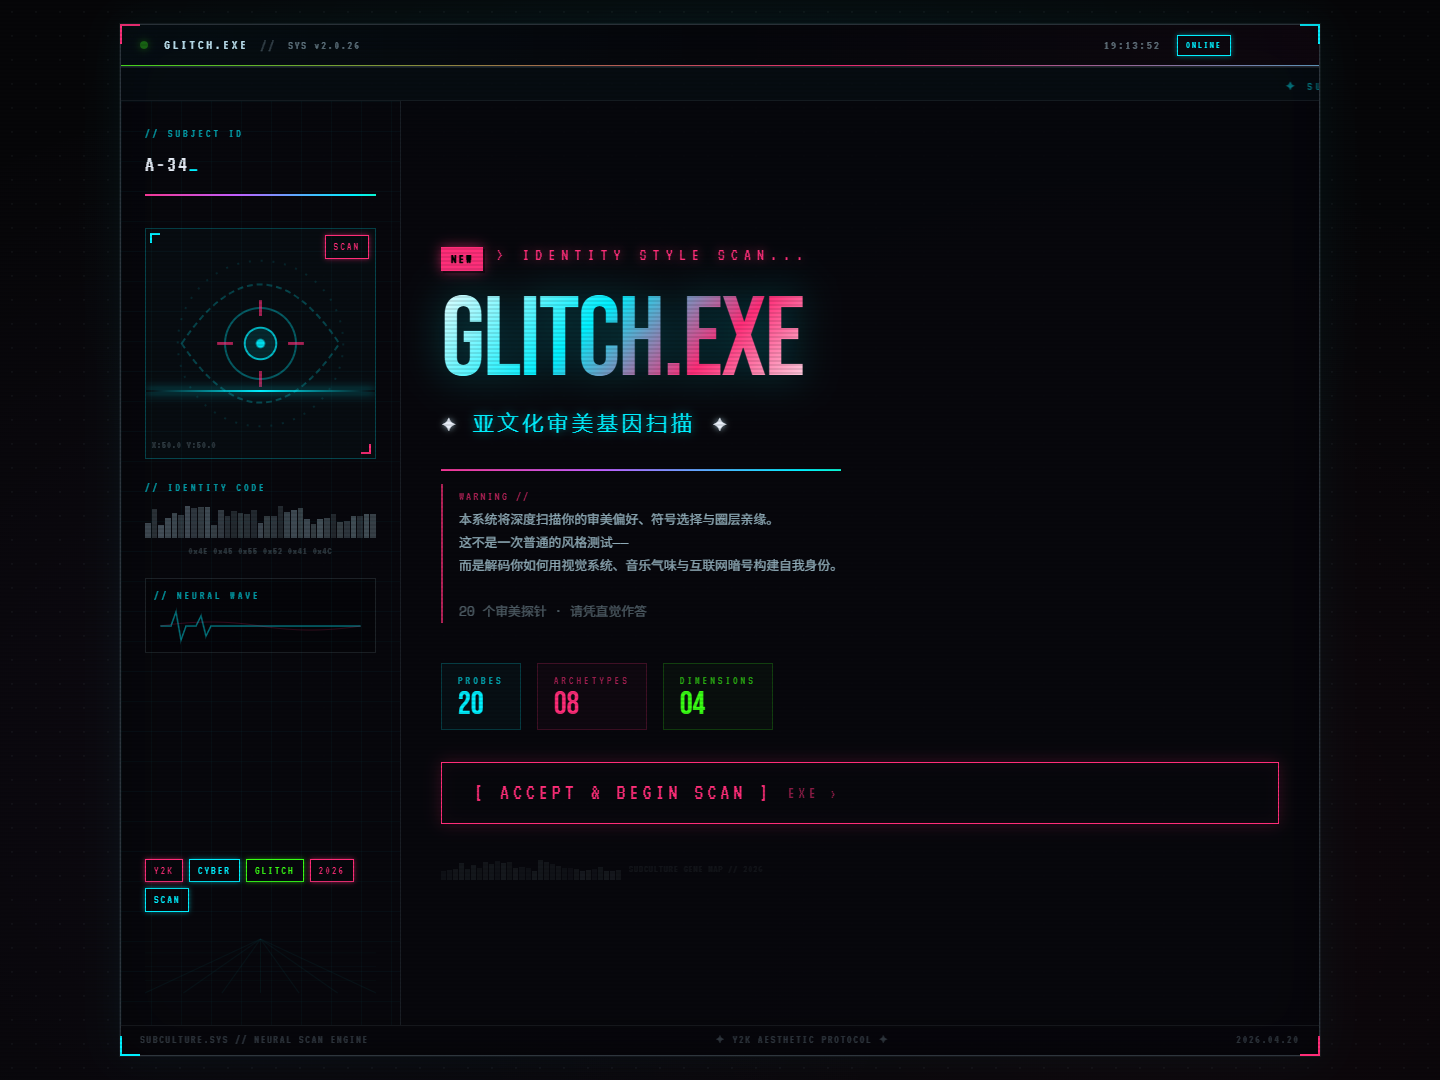Select the 2026 tag
This screenshot has width=1440, height=1080.
click(332, 871)
